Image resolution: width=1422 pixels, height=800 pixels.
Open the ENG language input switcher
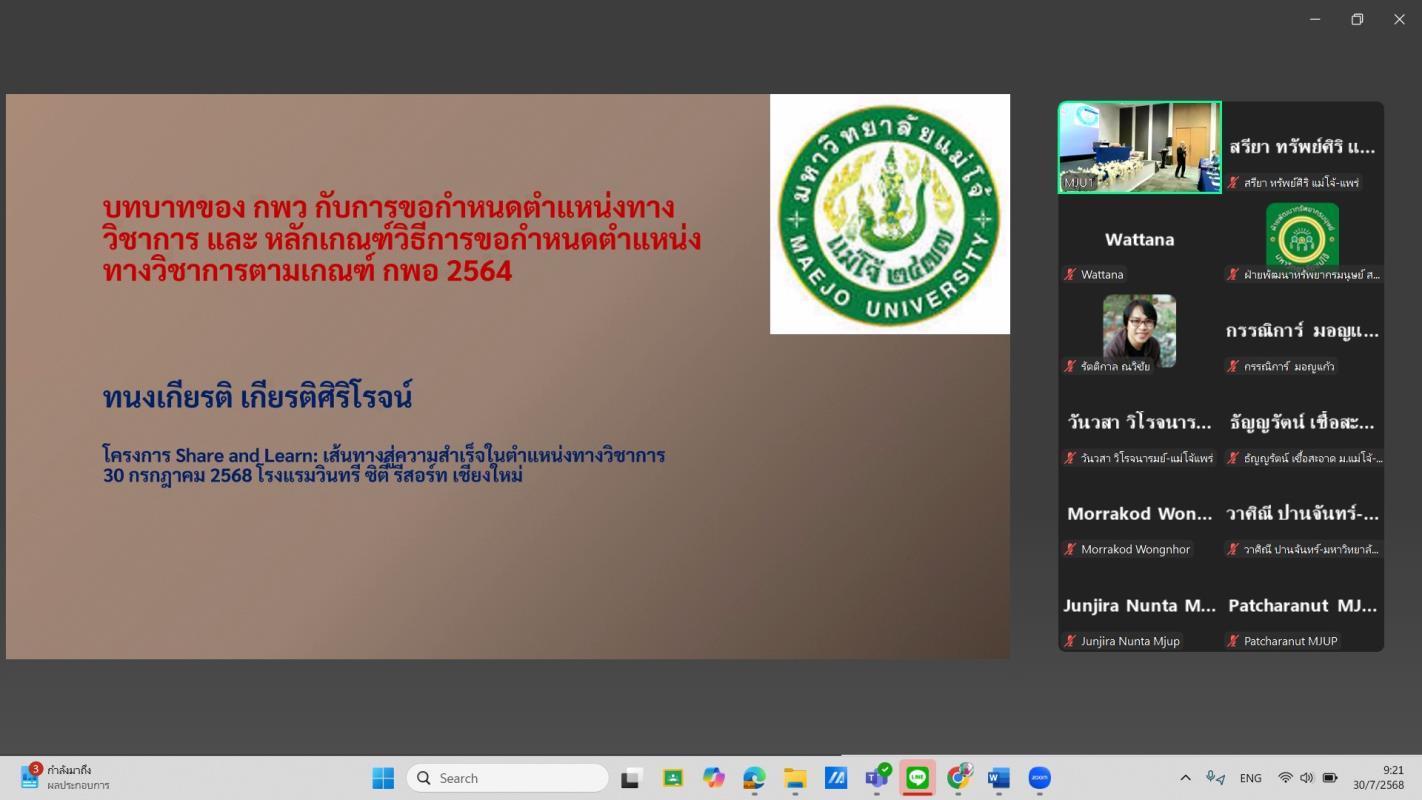tap(1250, 778)
